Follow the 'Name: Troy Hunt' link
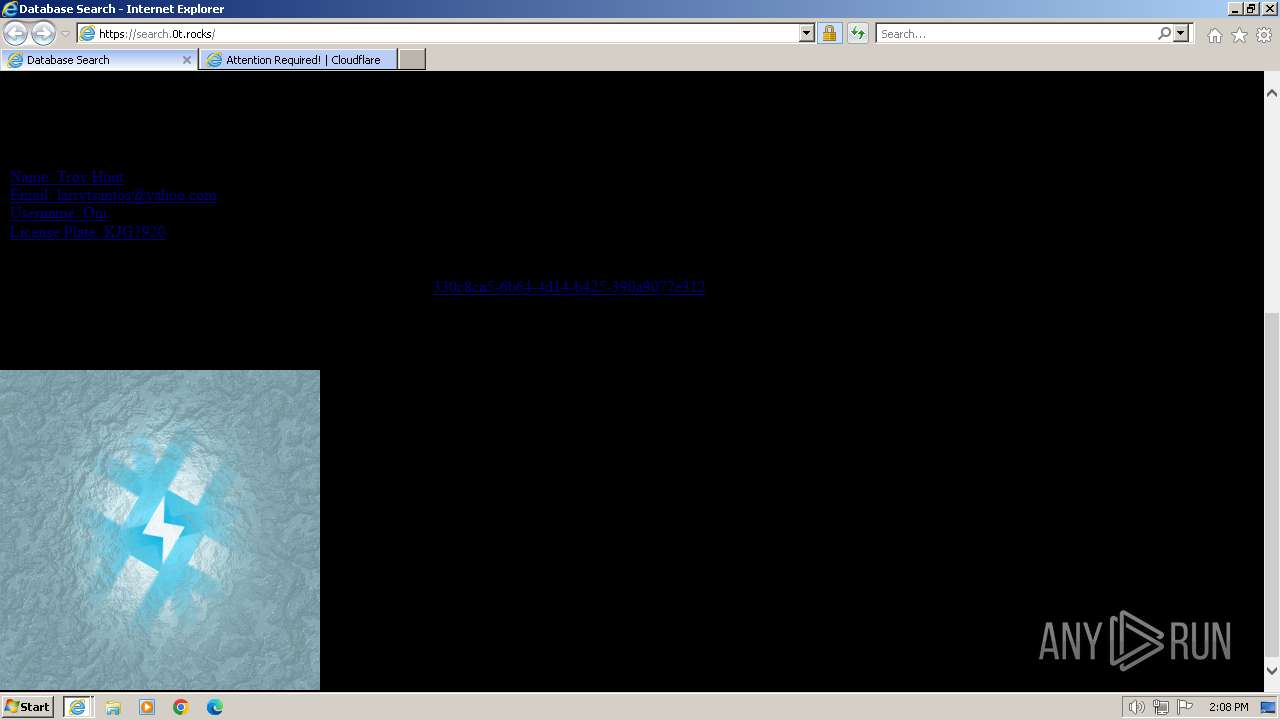1280x720 pixels. click(68, 177)
